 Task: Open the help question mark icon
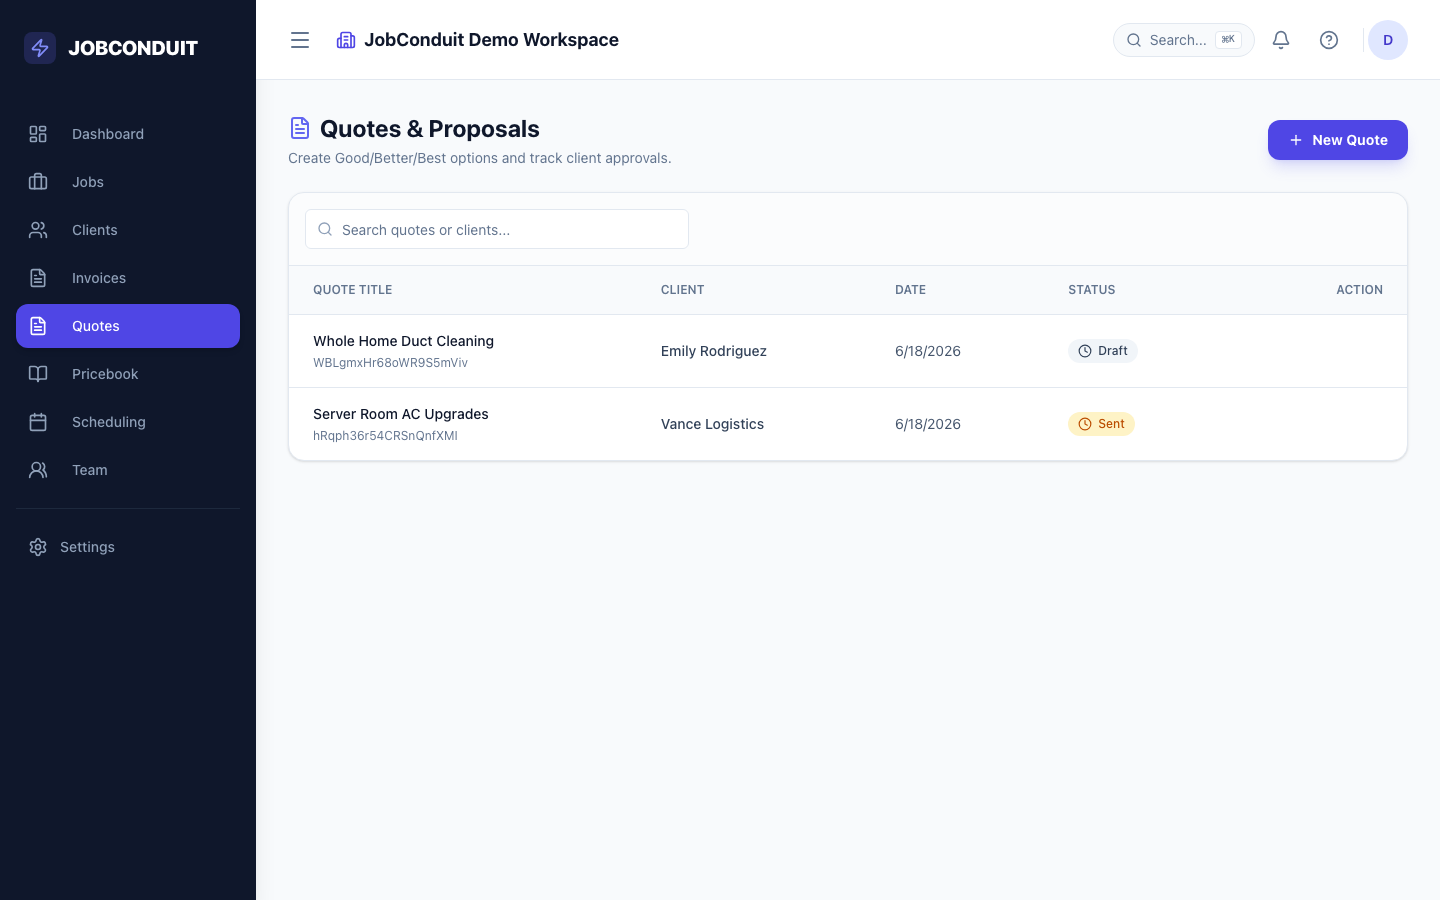[1329, 40]
